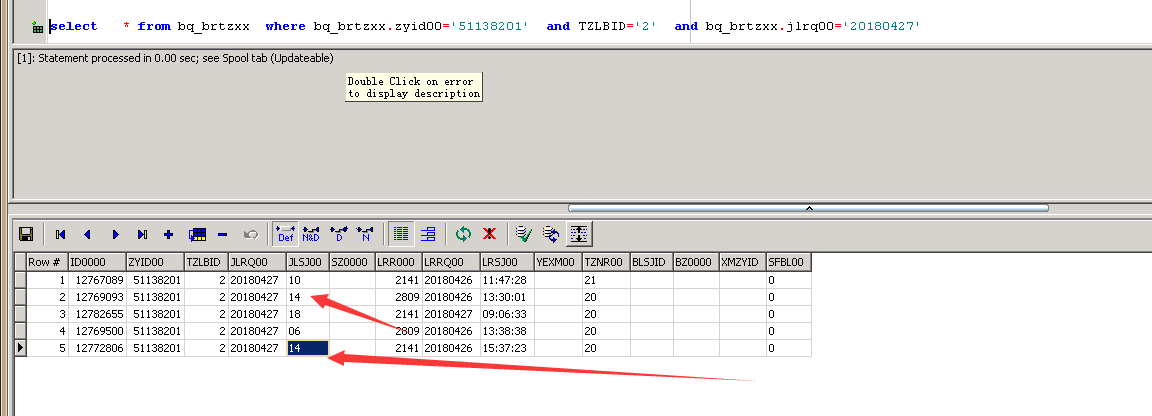The width and height of the screenshot is (1152, 416).
Task: Click LRSJ00 column header
Action: (507, 262)
